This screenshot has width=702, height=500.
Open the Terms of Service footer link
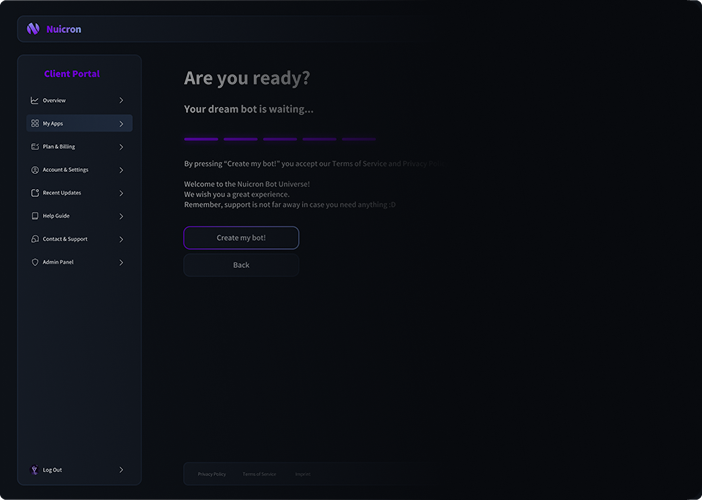259,474
